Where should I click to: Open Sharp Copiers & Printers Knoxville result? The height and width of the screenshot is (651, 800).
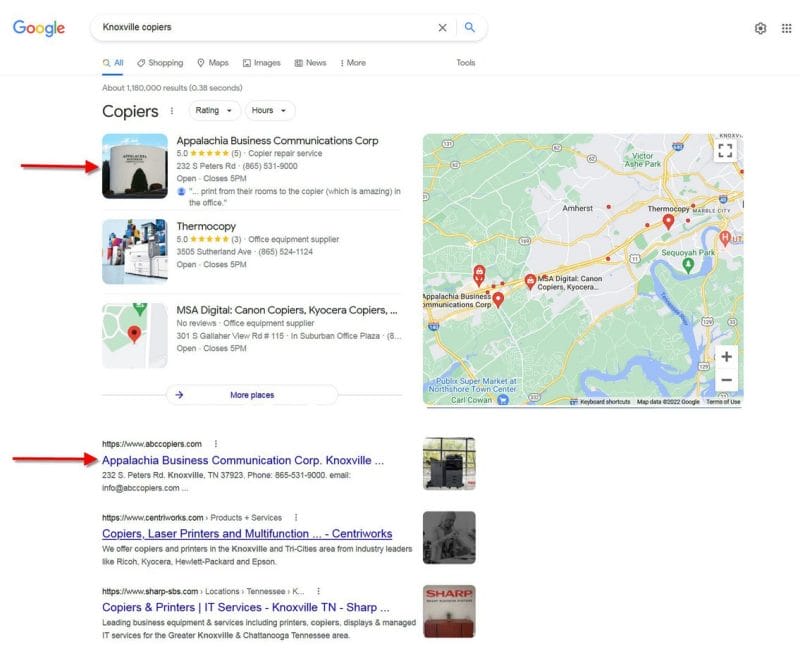pyautogui.click(x=245, y=607)
